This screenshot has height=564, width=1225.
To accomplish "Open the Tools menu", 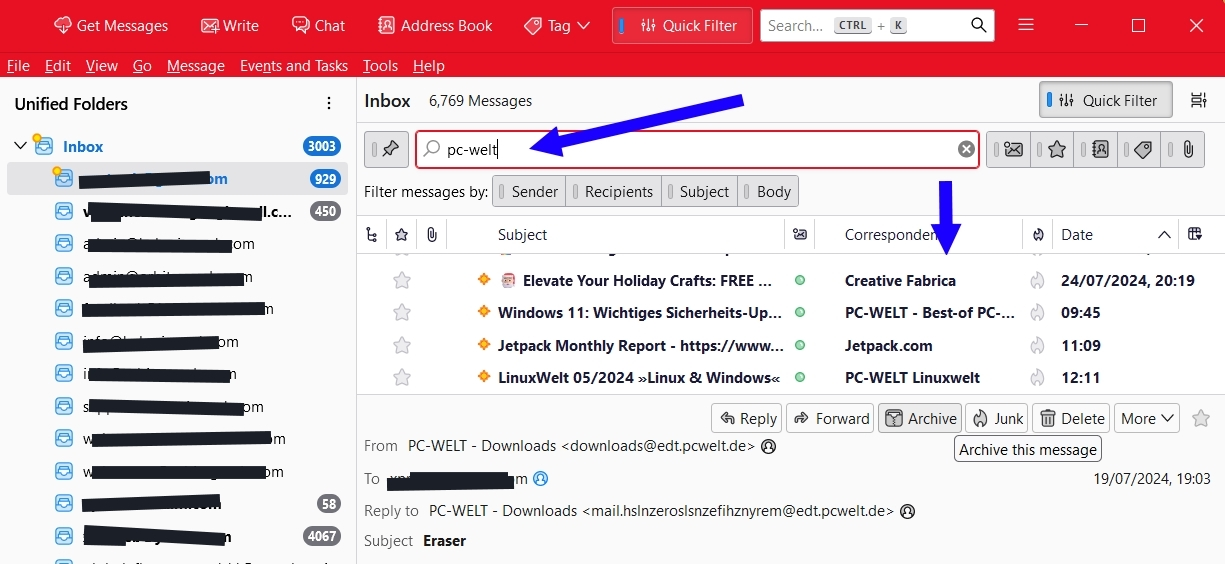I will [380, 66].
